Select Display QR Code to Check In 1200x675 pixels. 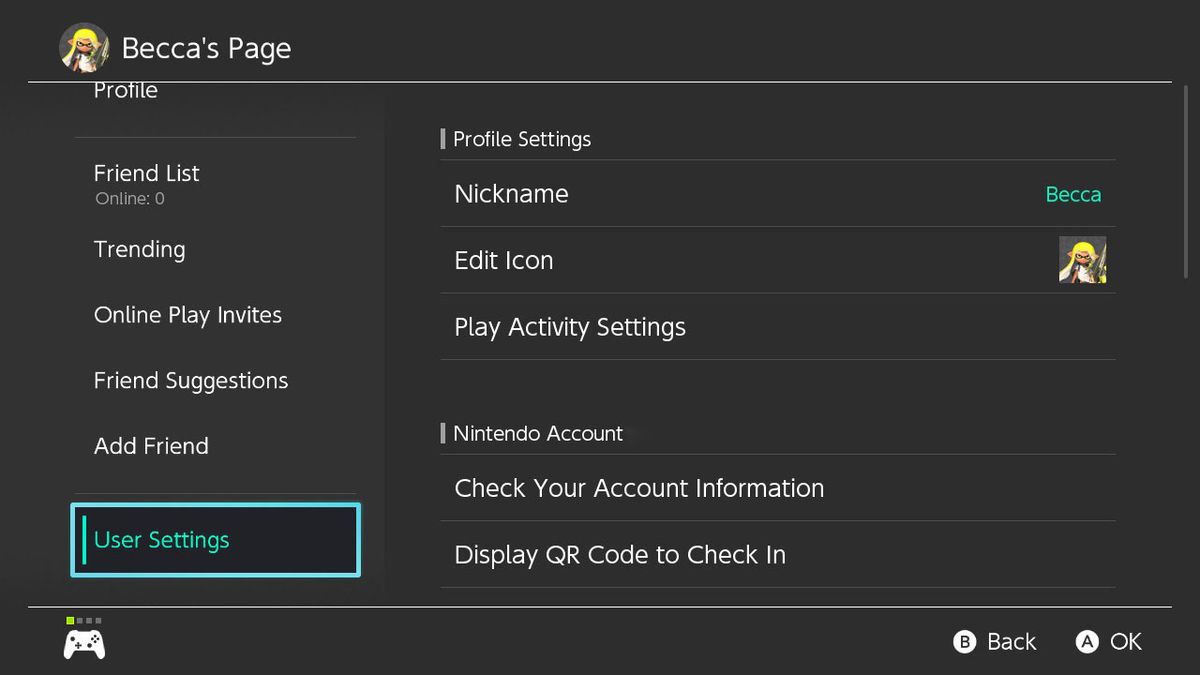(777, 555)
